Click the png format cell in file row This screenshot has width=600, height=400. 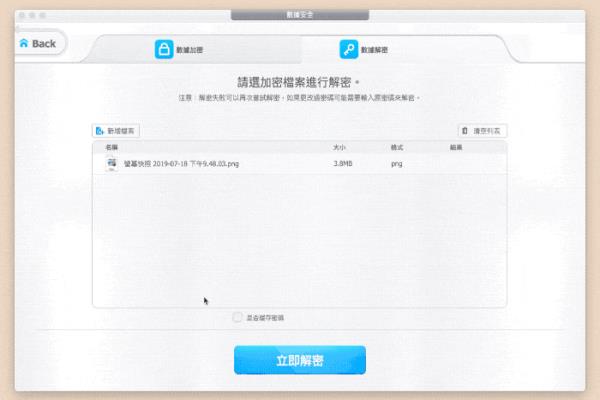[397, 162]
